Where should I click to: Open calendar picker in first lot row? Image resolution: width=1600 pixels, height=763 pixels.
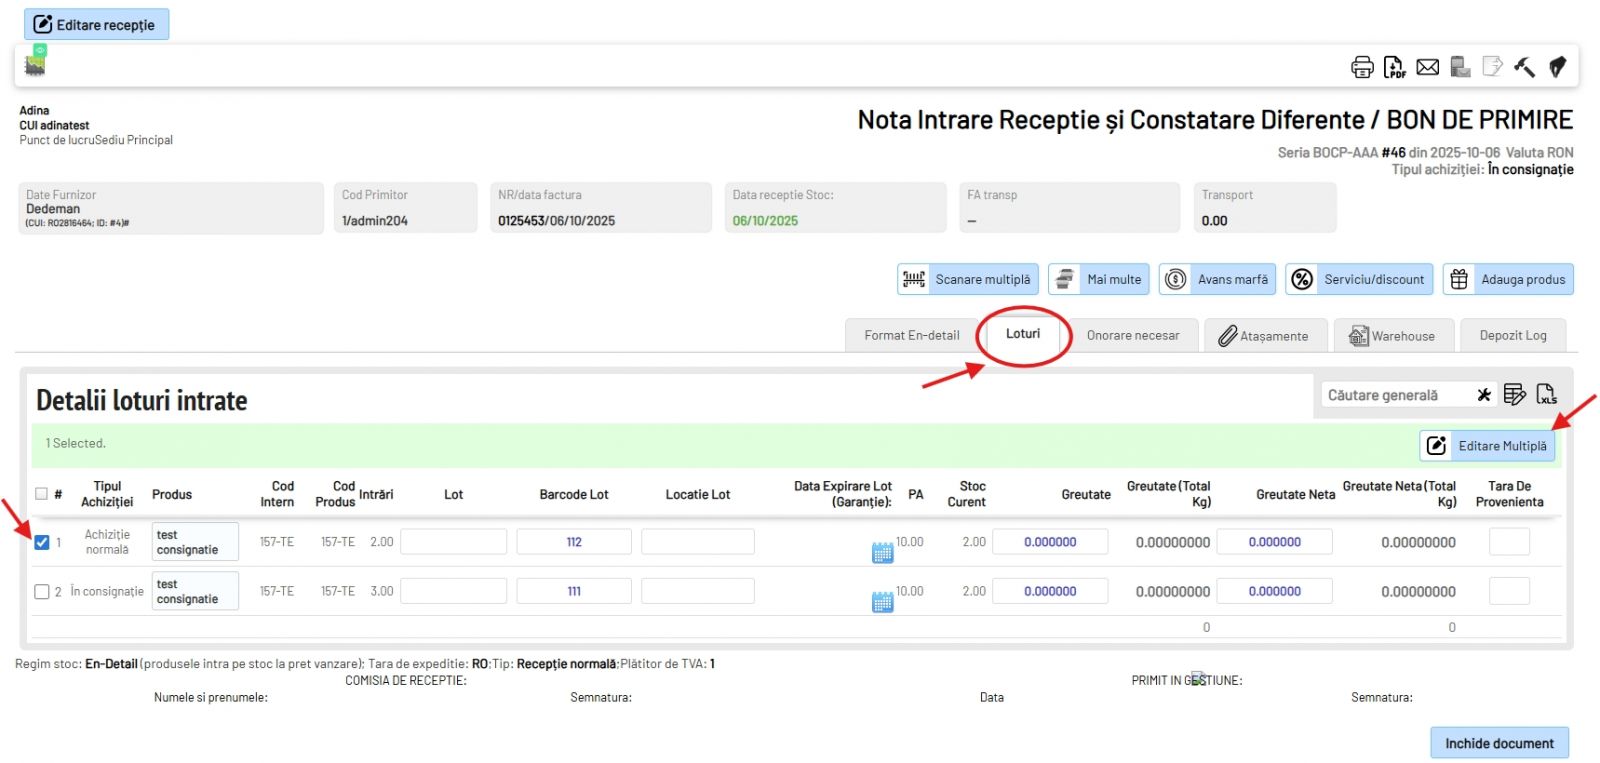[882, 552]
